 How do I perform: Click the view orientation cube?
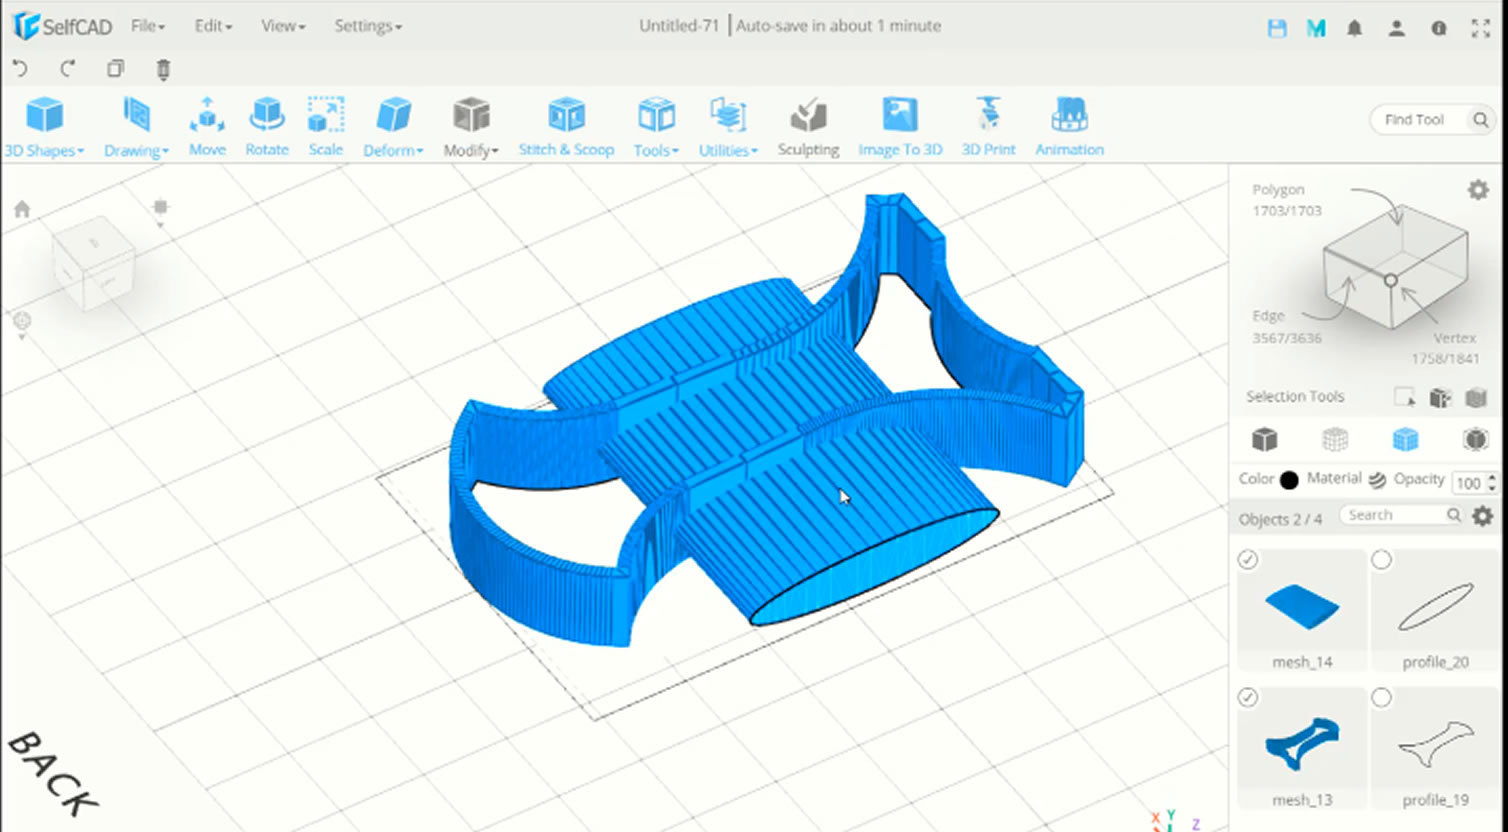pos(94,262)
